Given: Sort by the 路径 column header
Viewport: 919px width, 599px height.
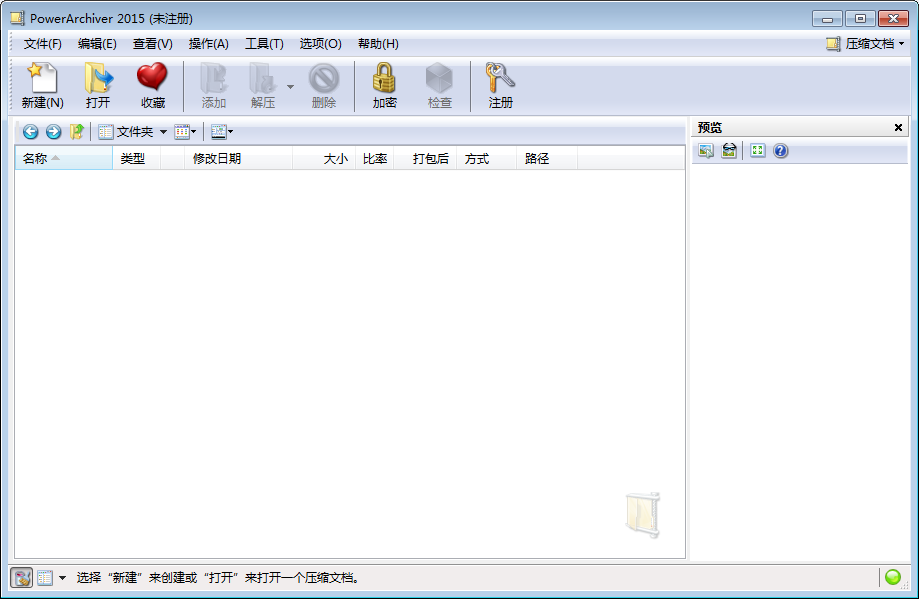Looking at the screenshot, I should click(x=547, y=159).
